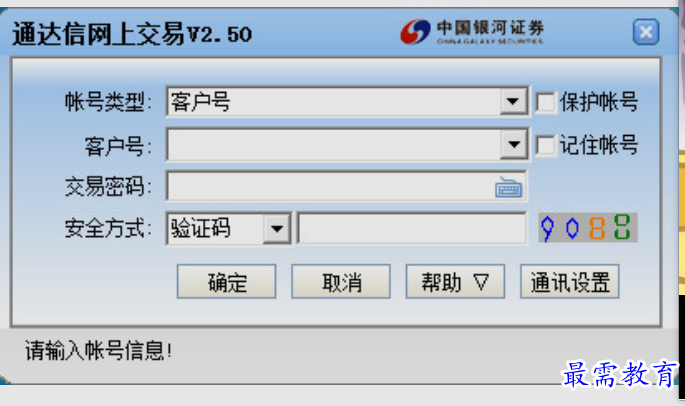Viewport: 685px width, 406px height.
Task: Open the soft keyboard icon in password field
Action: [508, 187]
